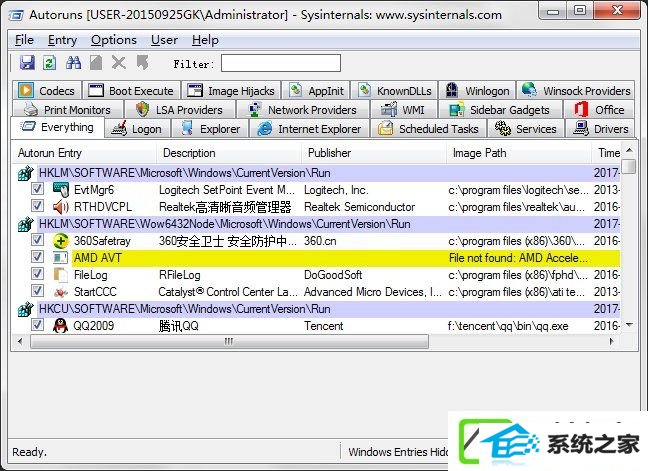This screenshot has height=471, width=648.
Task: Click the QQ2009 penguin icon
Action: coord(61,326)
